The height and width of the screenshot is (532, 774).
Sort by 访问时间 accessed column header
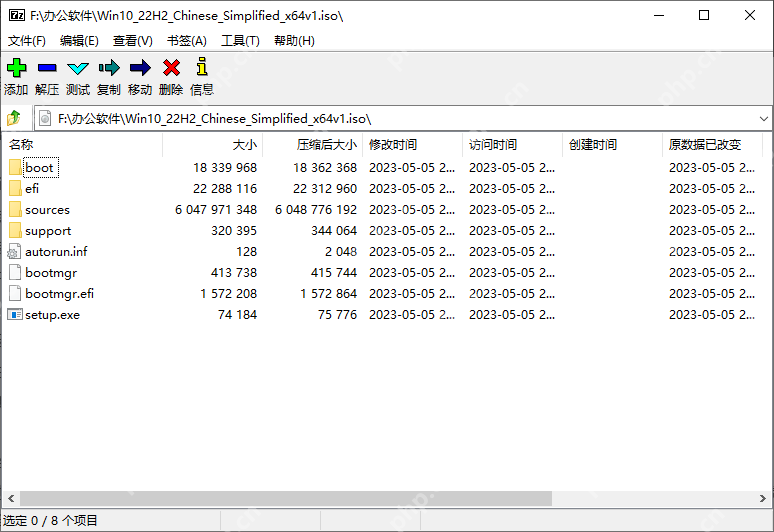[x=512, y=145]
